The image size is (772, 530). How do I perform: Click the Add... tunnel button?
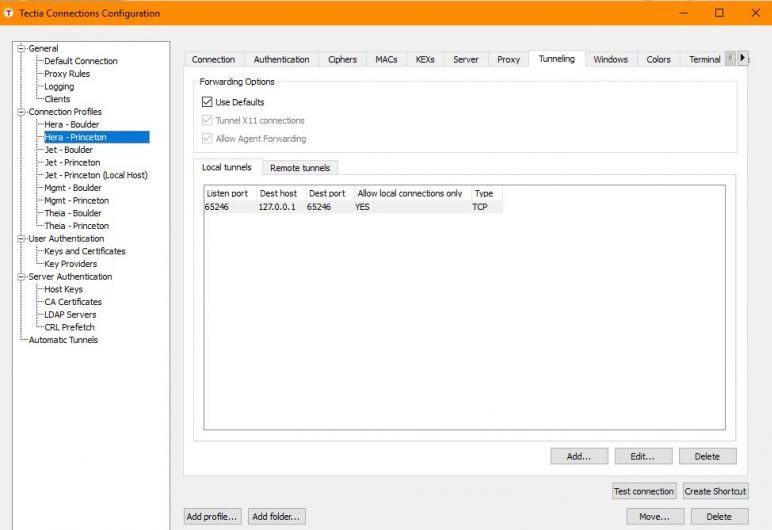coord(579,456)
